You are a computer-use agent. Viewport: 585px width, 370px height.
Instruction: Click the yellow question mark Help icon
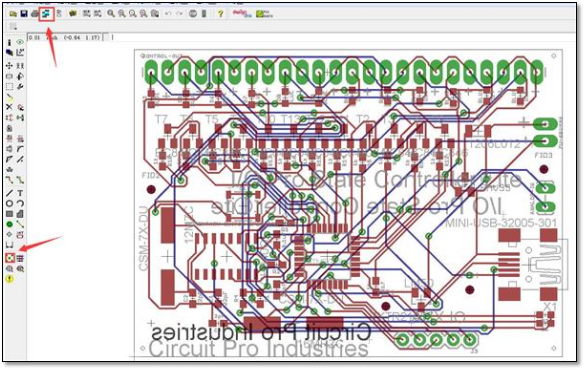pyautogui.click(x=220, y=14)
